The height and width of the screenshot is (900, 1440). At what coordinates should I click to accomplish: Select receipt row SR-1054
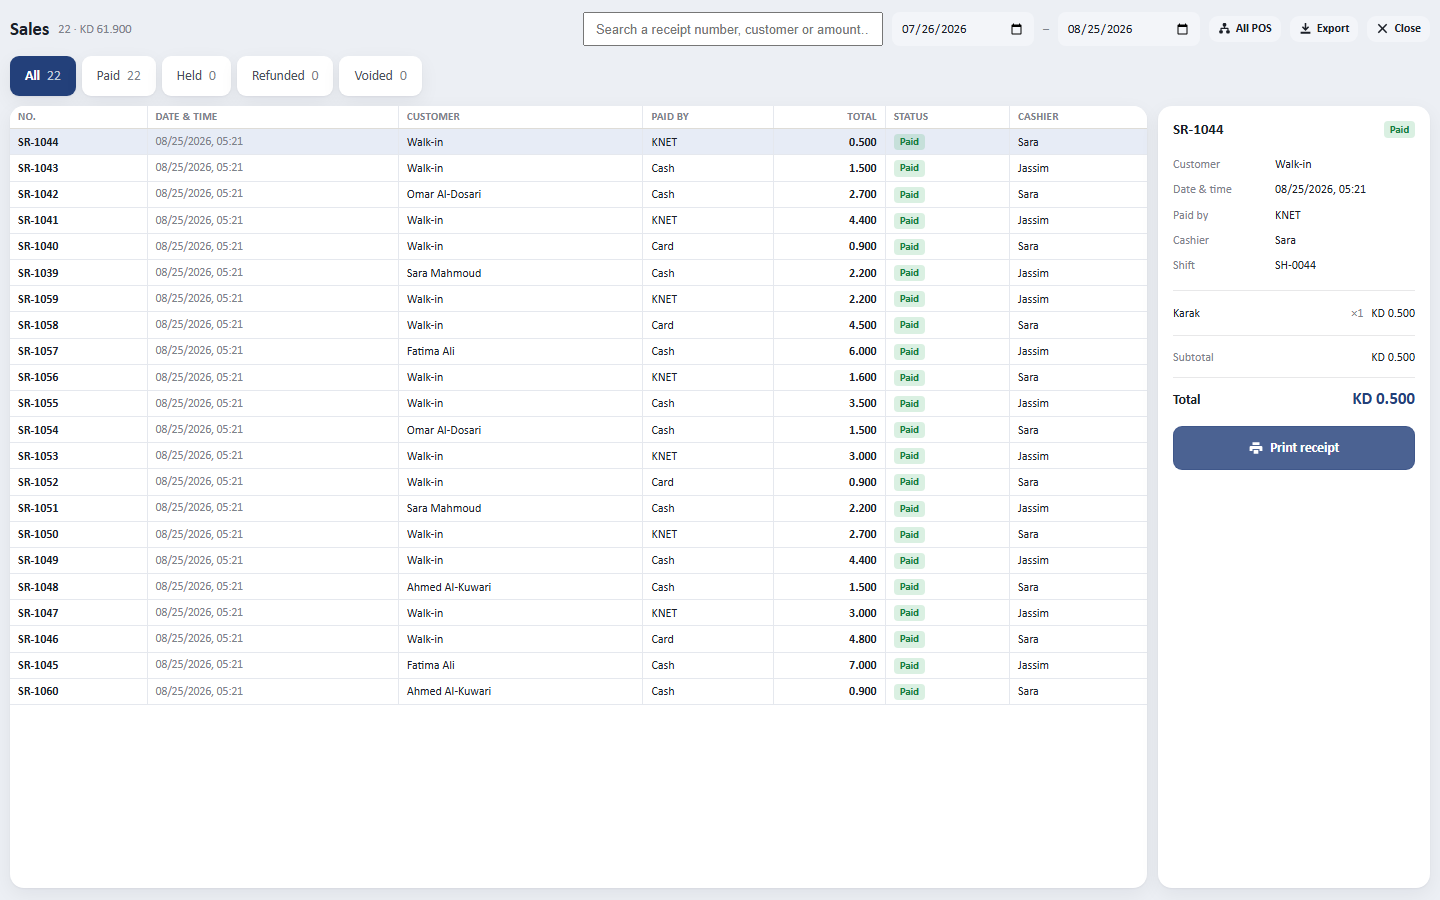(x=578, y=430)
